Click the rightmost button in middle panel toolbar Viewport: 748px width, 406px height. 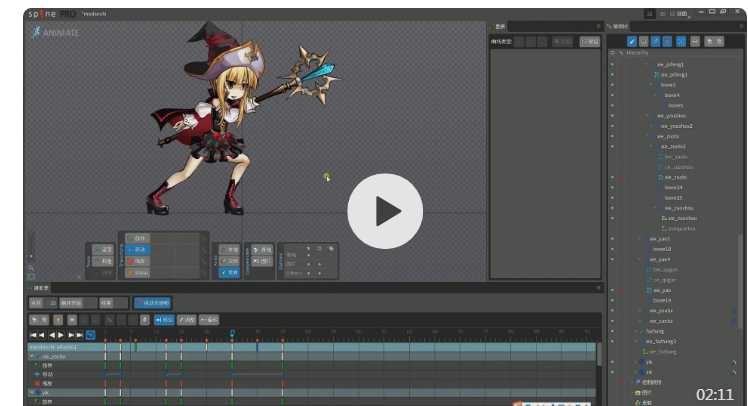coord(590,42)
